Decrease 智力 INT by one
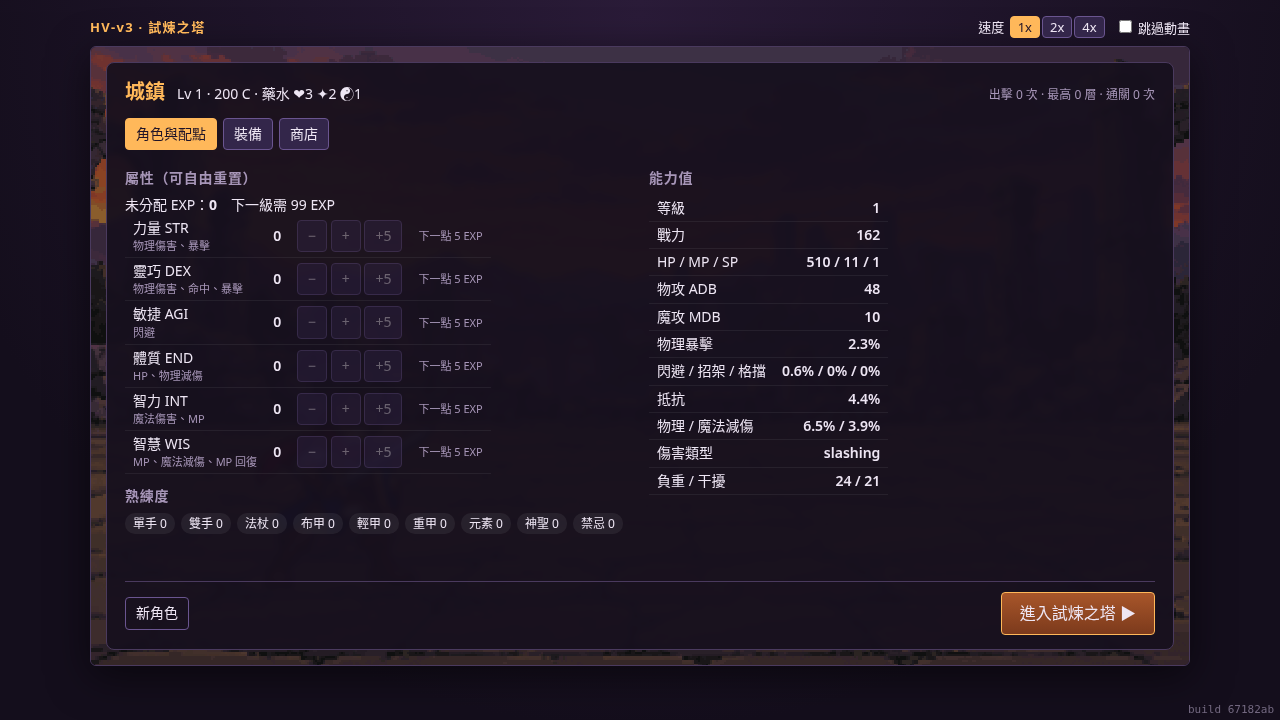 click(312, 409)
